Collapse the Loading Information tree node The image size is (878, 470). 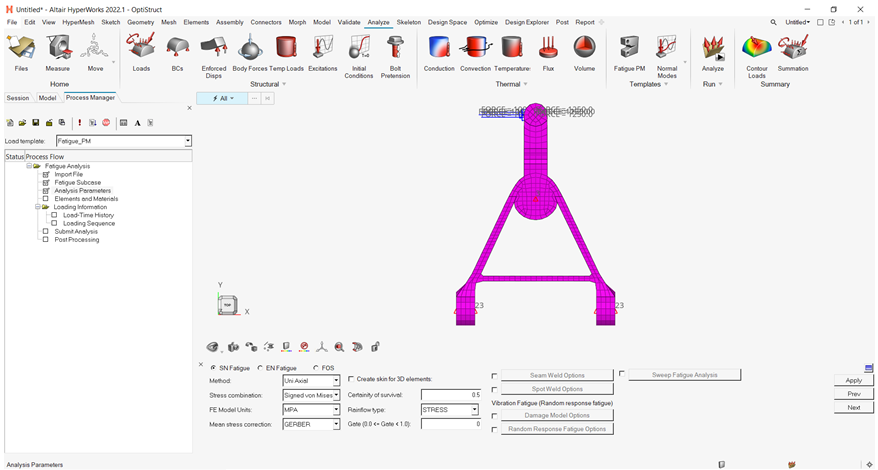[37, 207]
